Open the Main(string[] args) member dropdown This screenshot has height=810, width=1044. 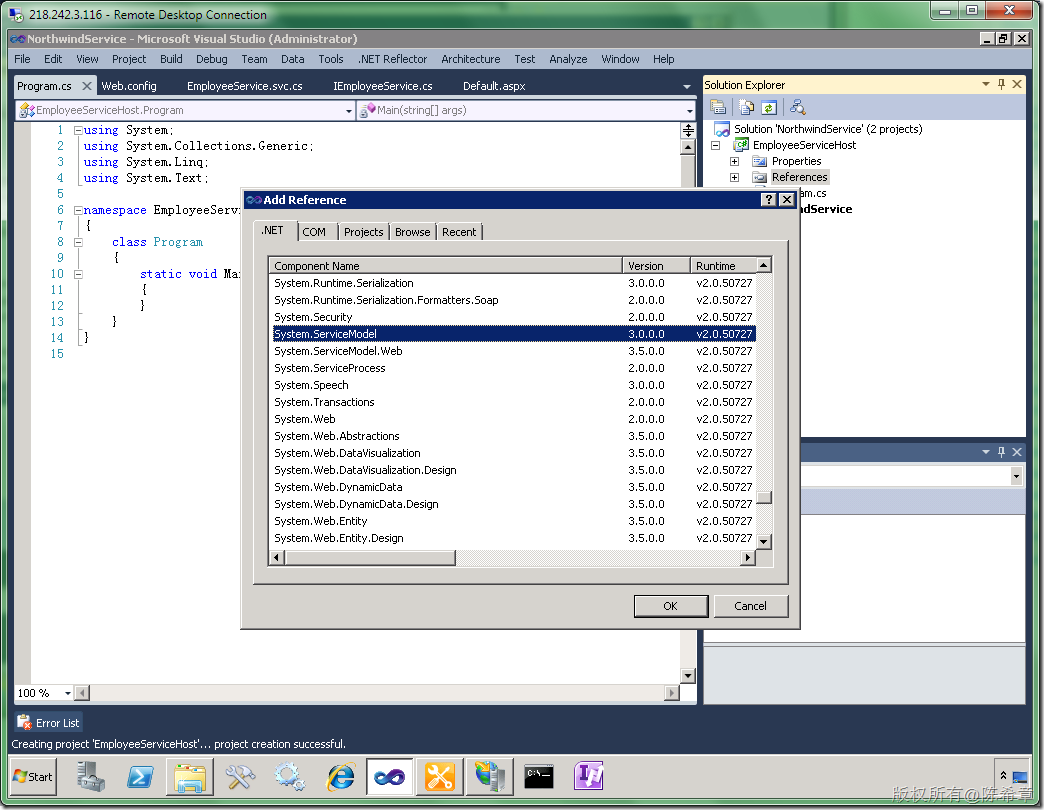point(690,111)
